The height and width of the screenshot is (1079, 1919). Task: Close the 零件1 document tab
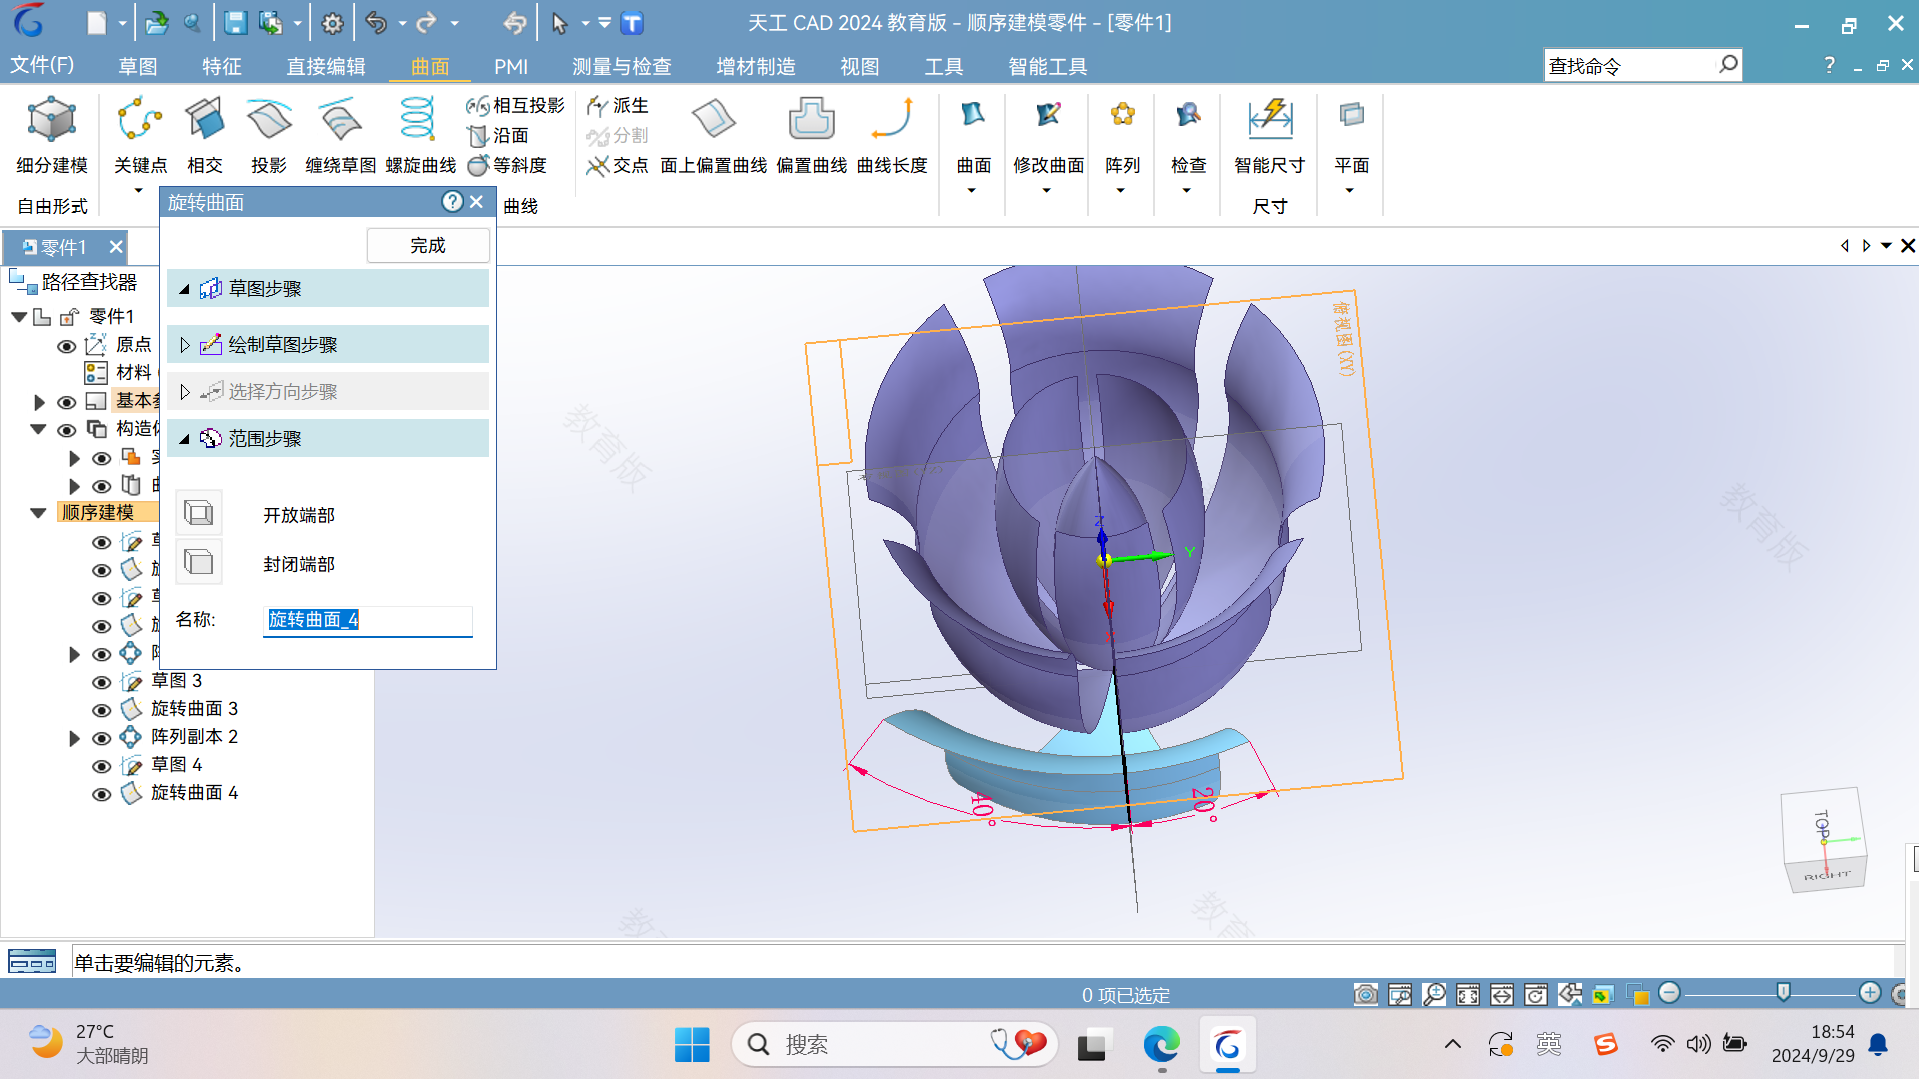coord(116,246)
